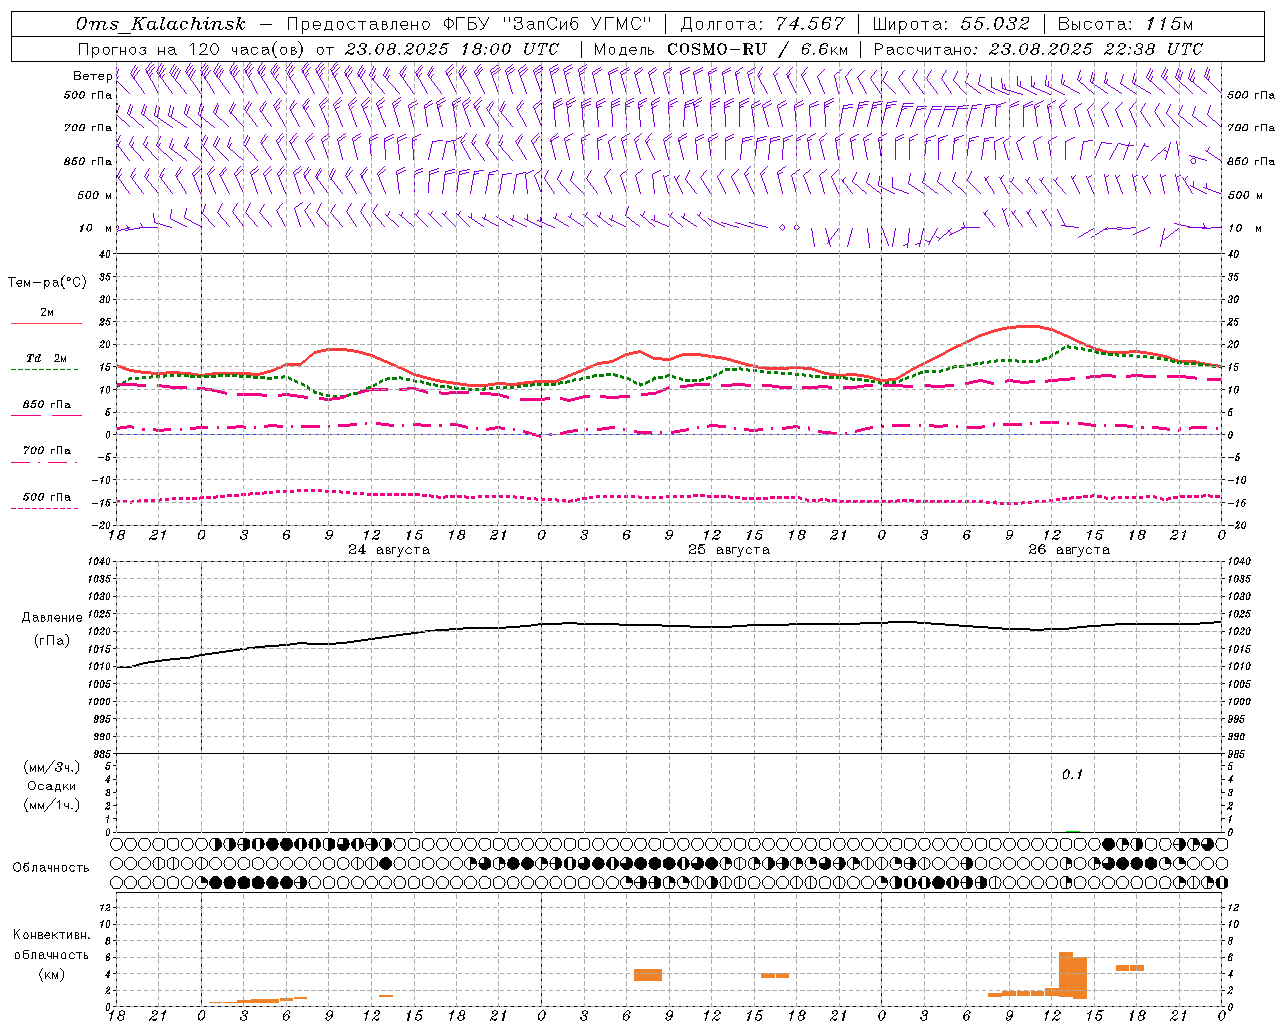The image size is (1280, 1024).
Task: Click the Тем-ра(°C) axis title
Action: click(47, 283)
